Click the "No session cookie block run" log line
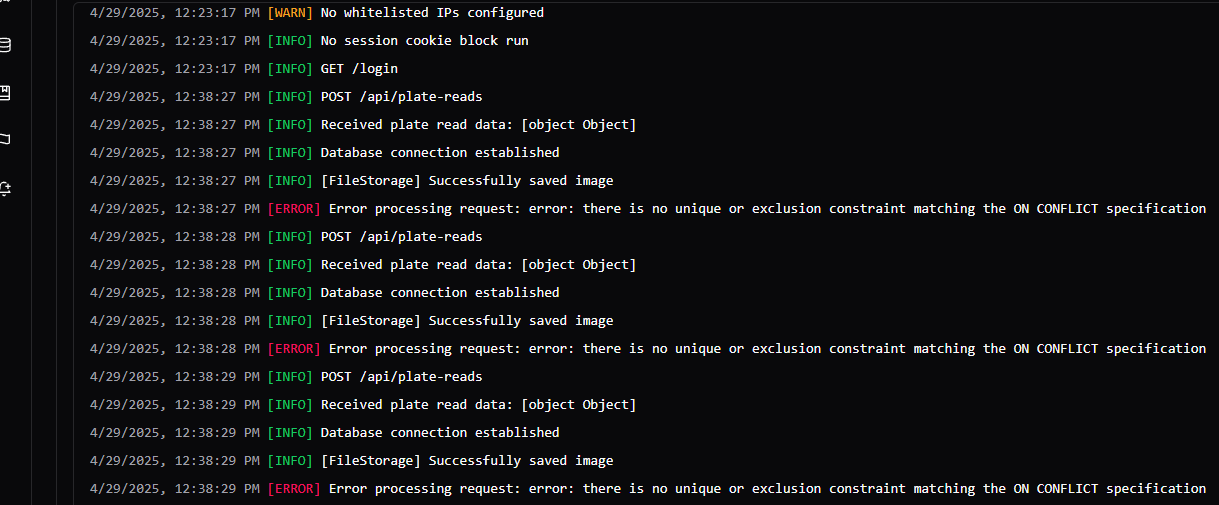Viewport: 1219px width, 505px height. pyautogui.click(x=424, y=41)
